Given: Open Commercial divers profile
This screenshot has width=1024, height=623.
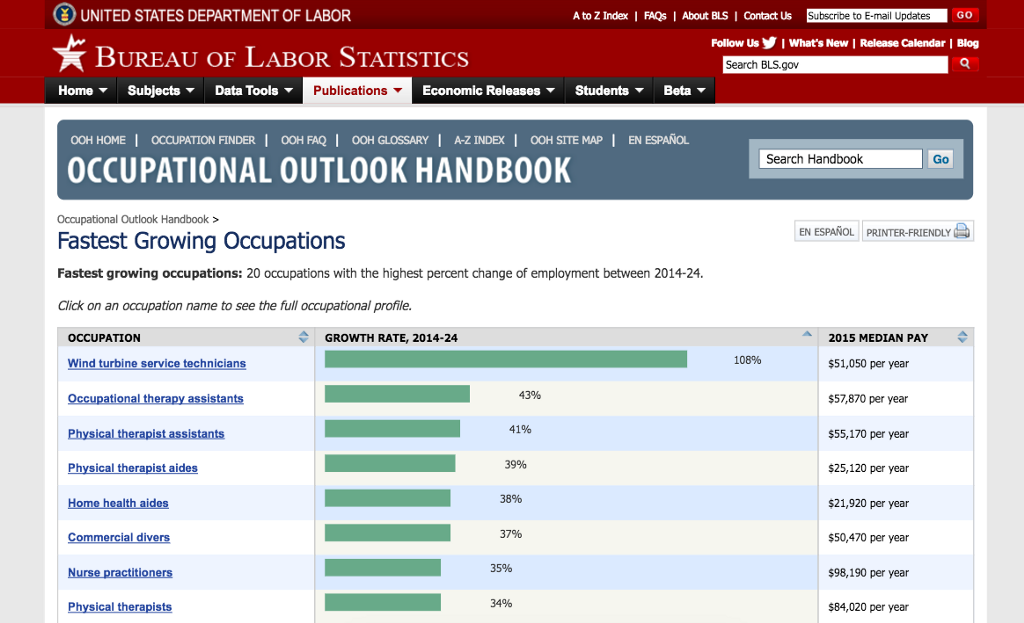Looking at the screenshot, I should tap(119, 537).
